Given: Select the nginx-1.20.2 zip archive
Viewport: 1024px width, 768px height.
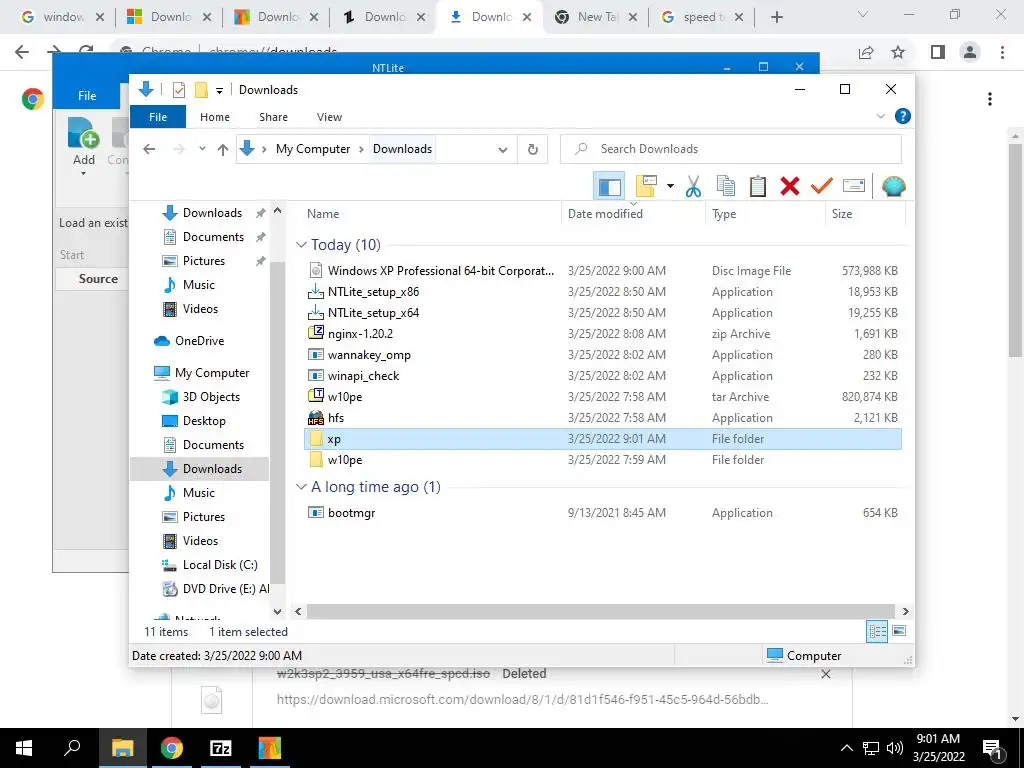Looking at the screenshot, I should pyautogui.click(x=603, y=334).
